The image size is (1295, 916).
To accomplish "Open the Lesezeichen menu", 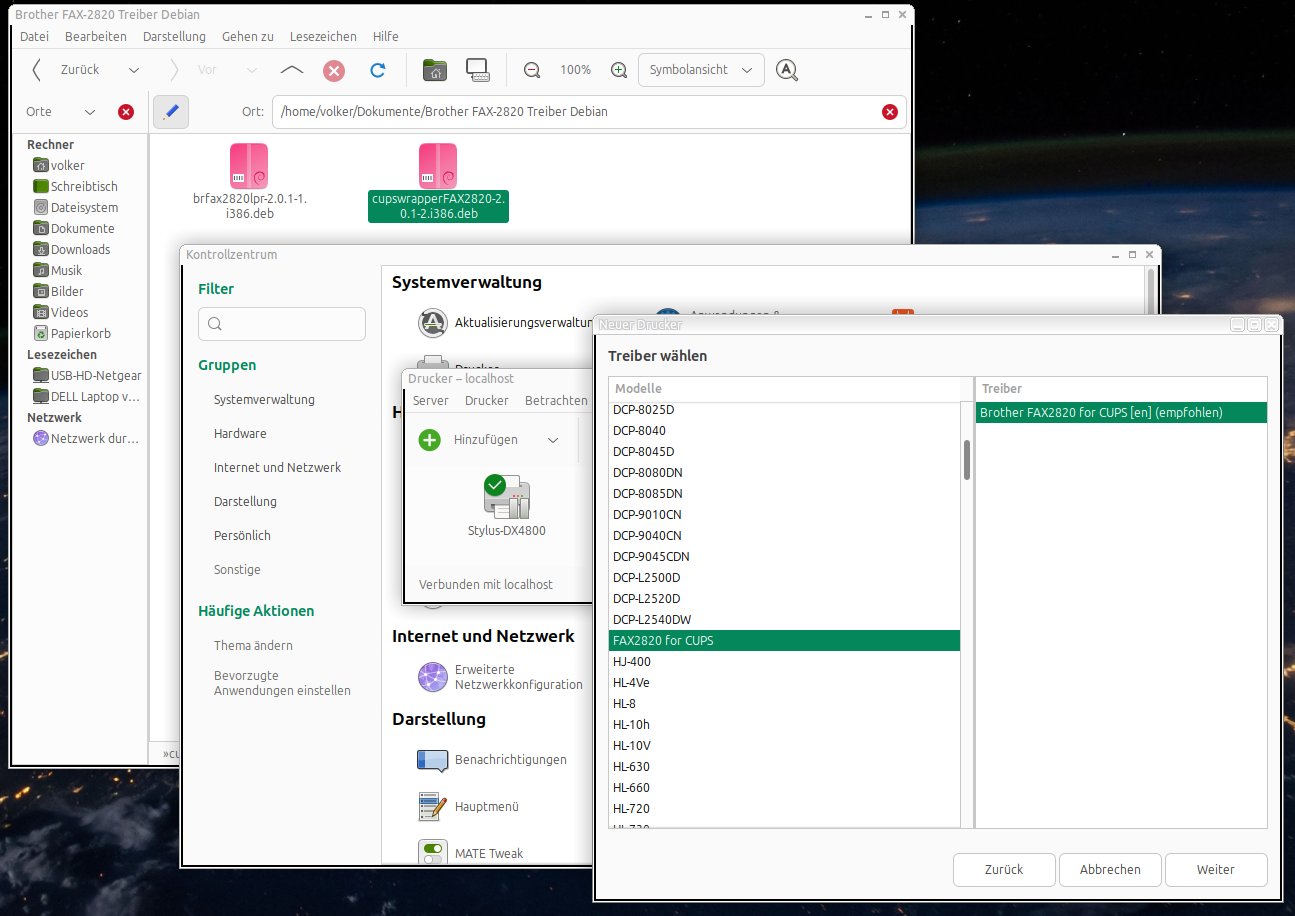I will pyautogui.click(x=323, y=36).
